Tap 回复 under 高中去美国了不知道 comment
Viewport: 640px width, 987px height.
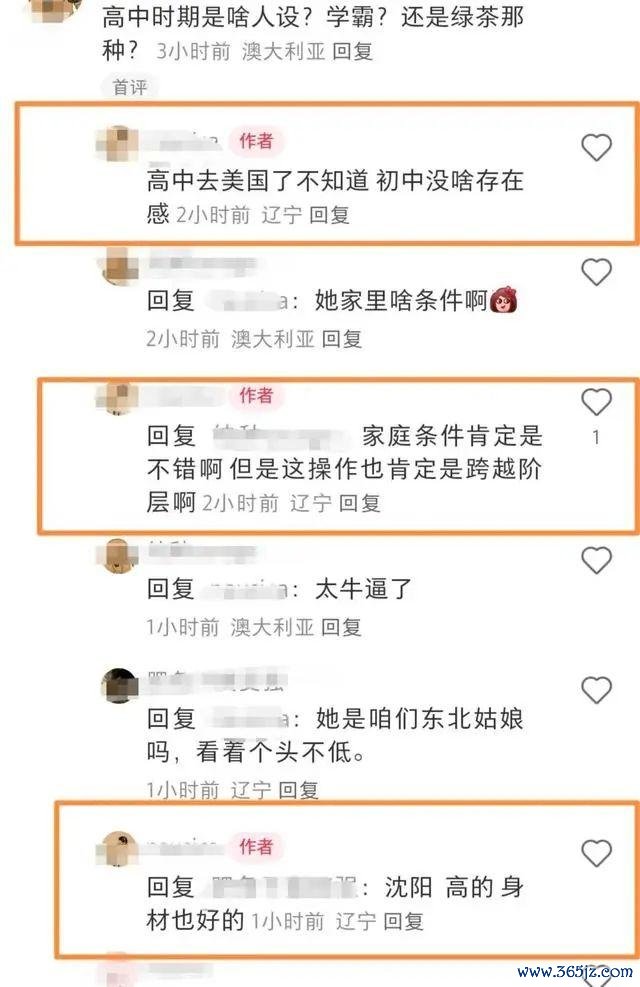329,215
